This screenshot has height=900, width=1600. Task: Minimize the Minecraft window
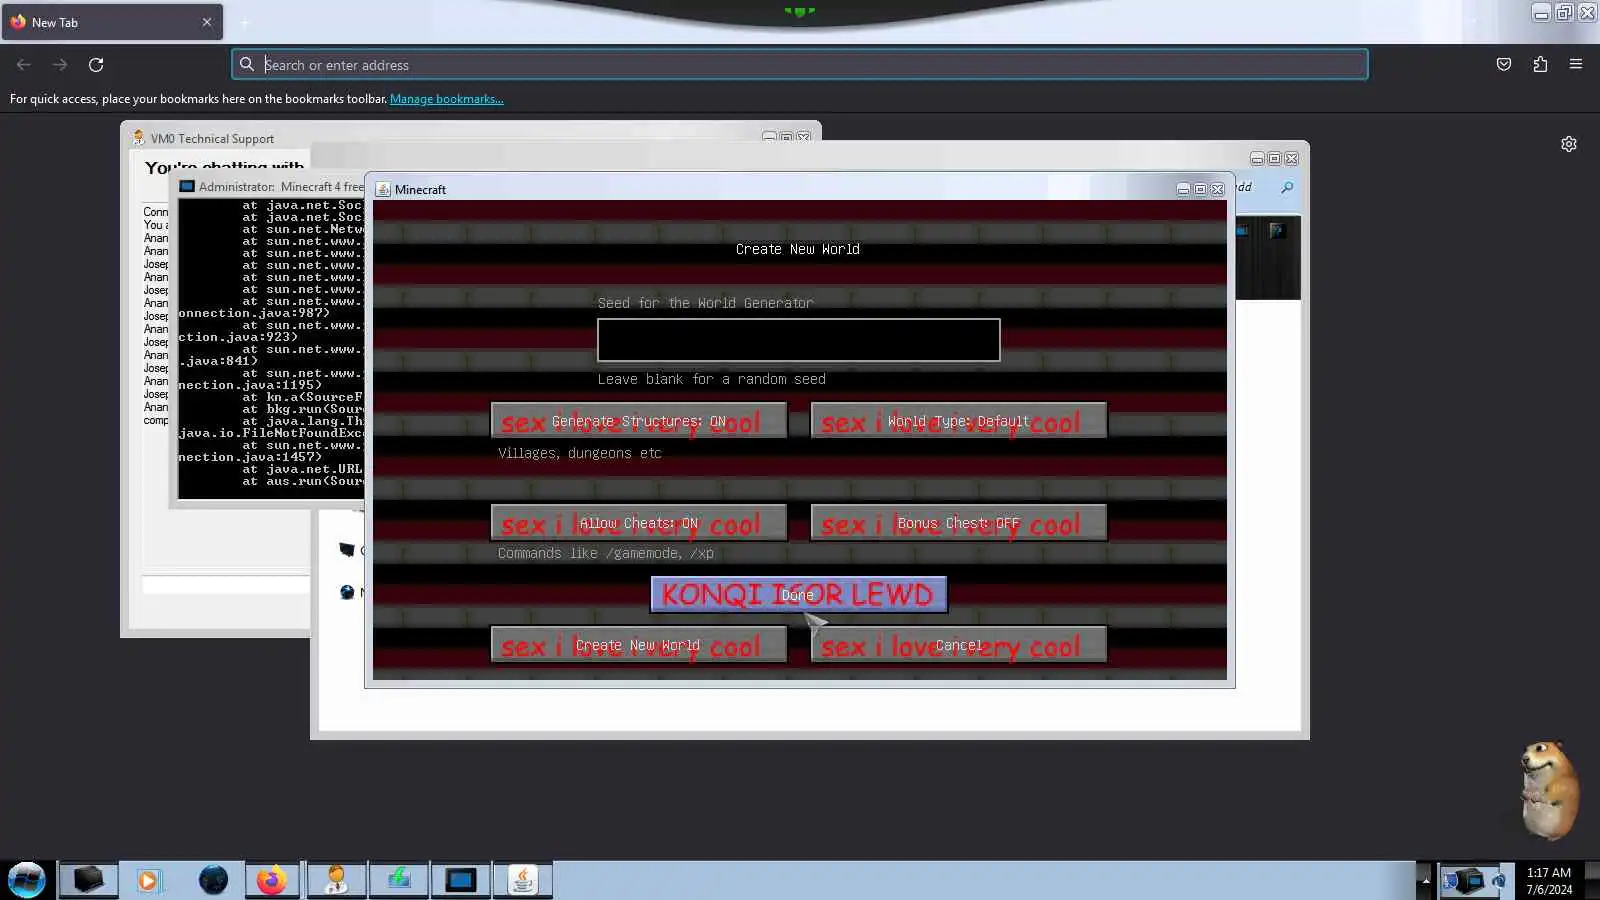pos(1183,189)
